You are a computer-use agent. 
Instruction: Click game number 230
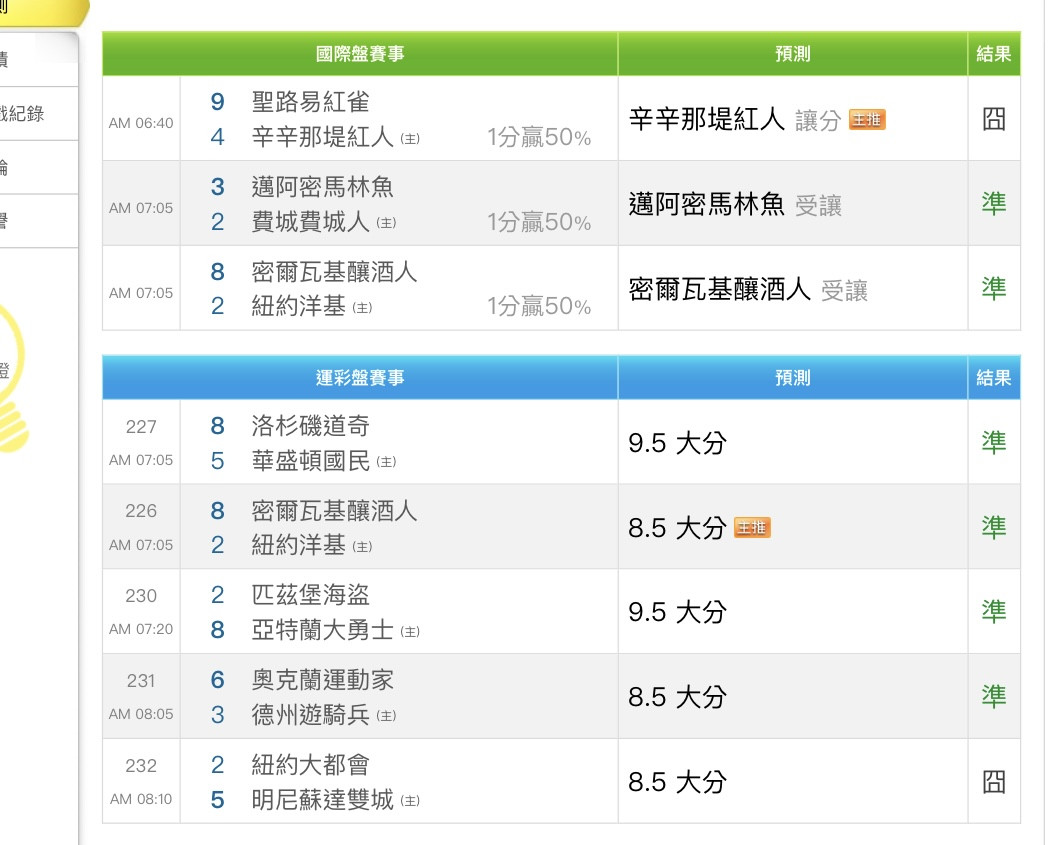[x=141, y=596]
